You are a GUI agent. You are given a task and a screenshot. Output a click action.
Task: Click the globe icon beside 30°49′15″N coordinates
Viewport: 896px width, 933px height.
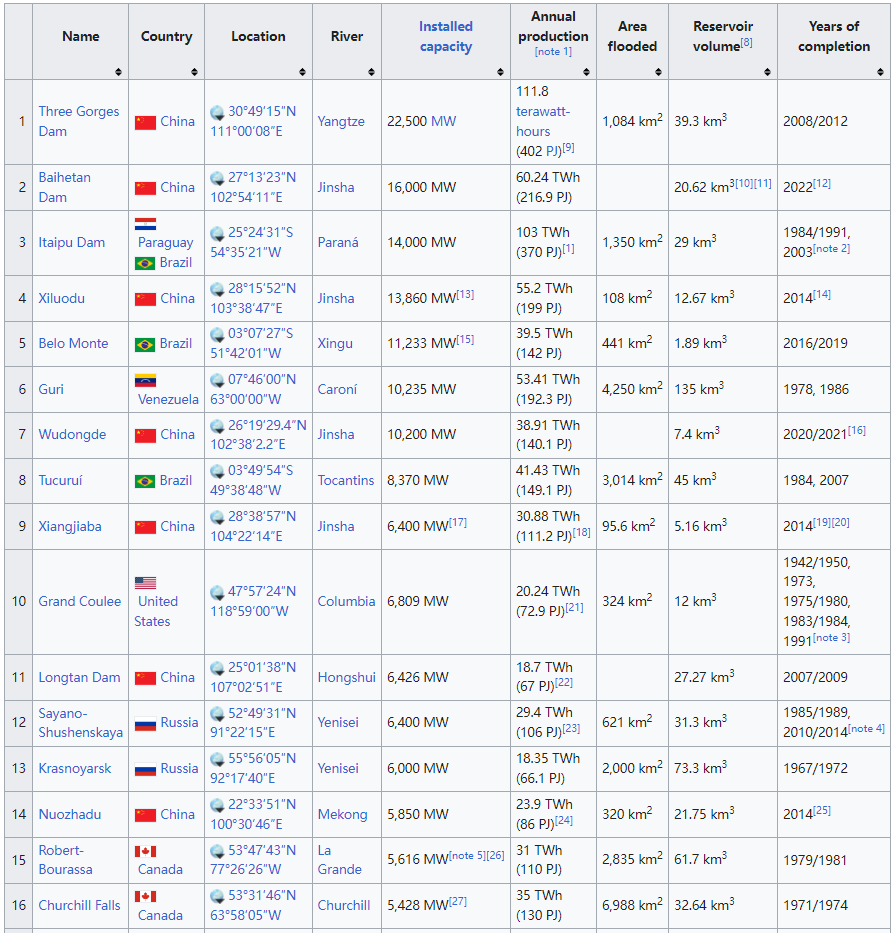coord(217,112)
